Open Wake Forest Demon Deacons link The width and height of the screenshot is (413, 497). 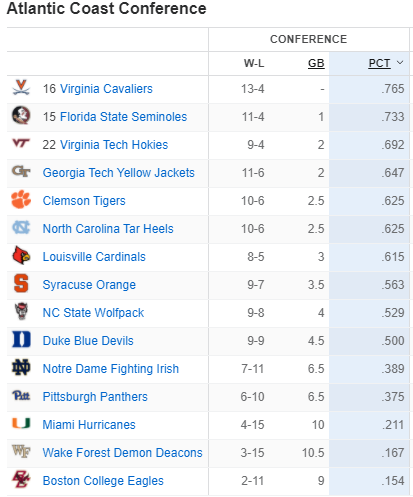pos(122,453)
